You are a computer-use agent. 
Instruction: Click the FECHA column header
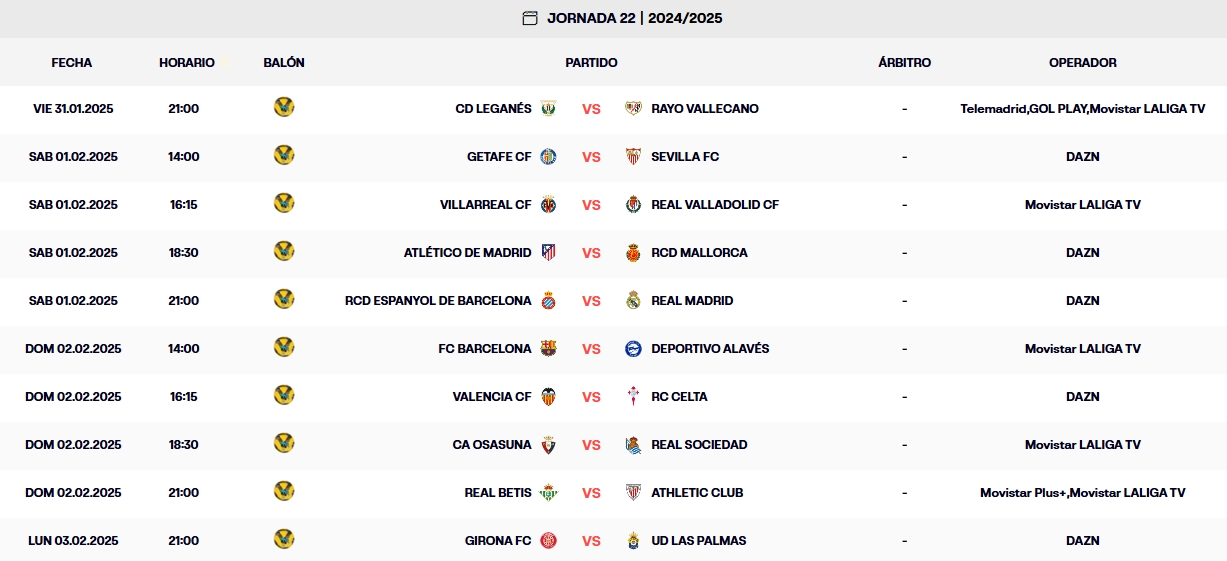coord(72,62)
